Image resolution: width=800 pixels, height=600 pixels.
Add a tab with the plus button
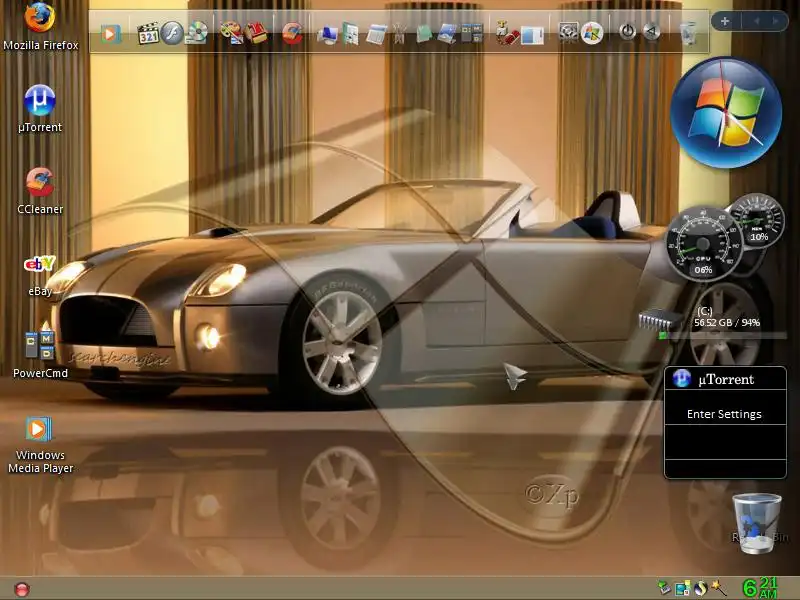click(724, 21)
